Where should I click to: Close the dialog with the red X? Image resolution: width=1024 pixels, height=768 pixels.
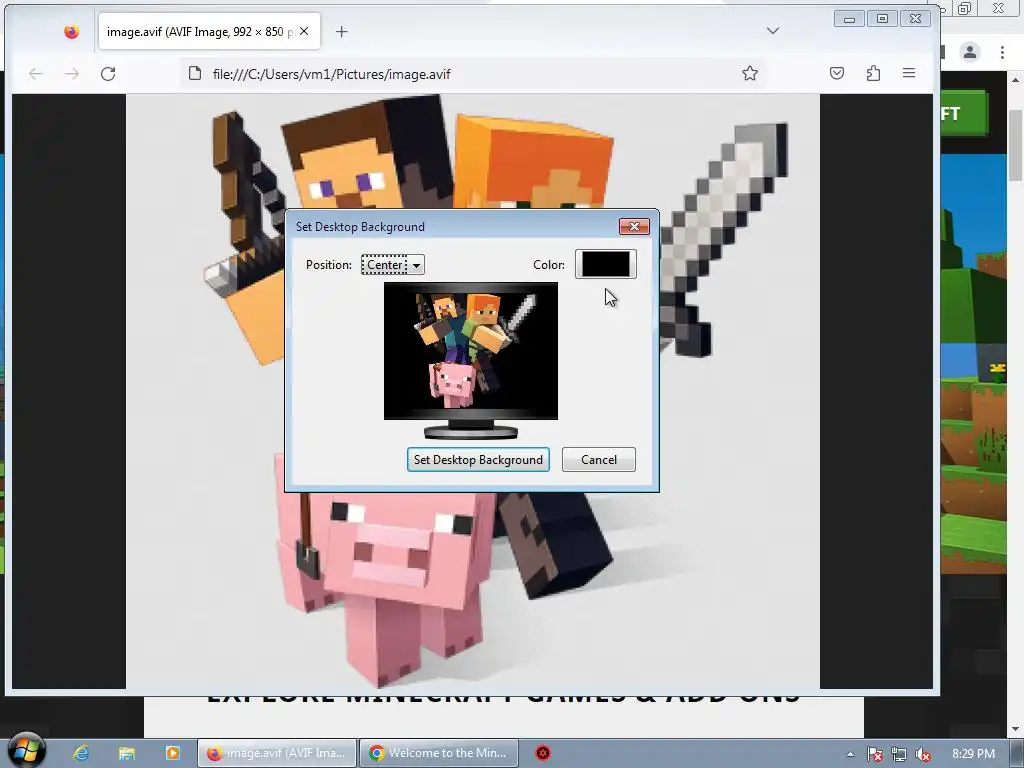634,227
